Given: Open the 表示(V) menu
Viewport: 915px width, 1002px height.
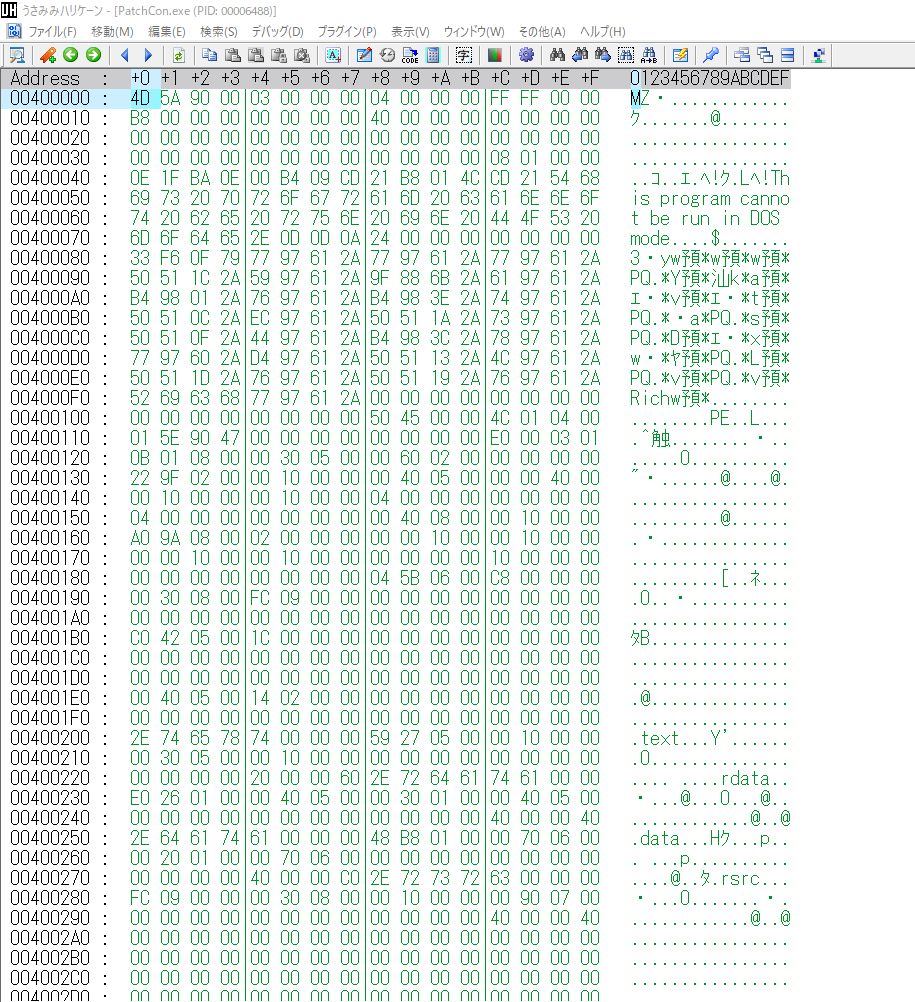Looking at the screenshot, I should [410, 31].
